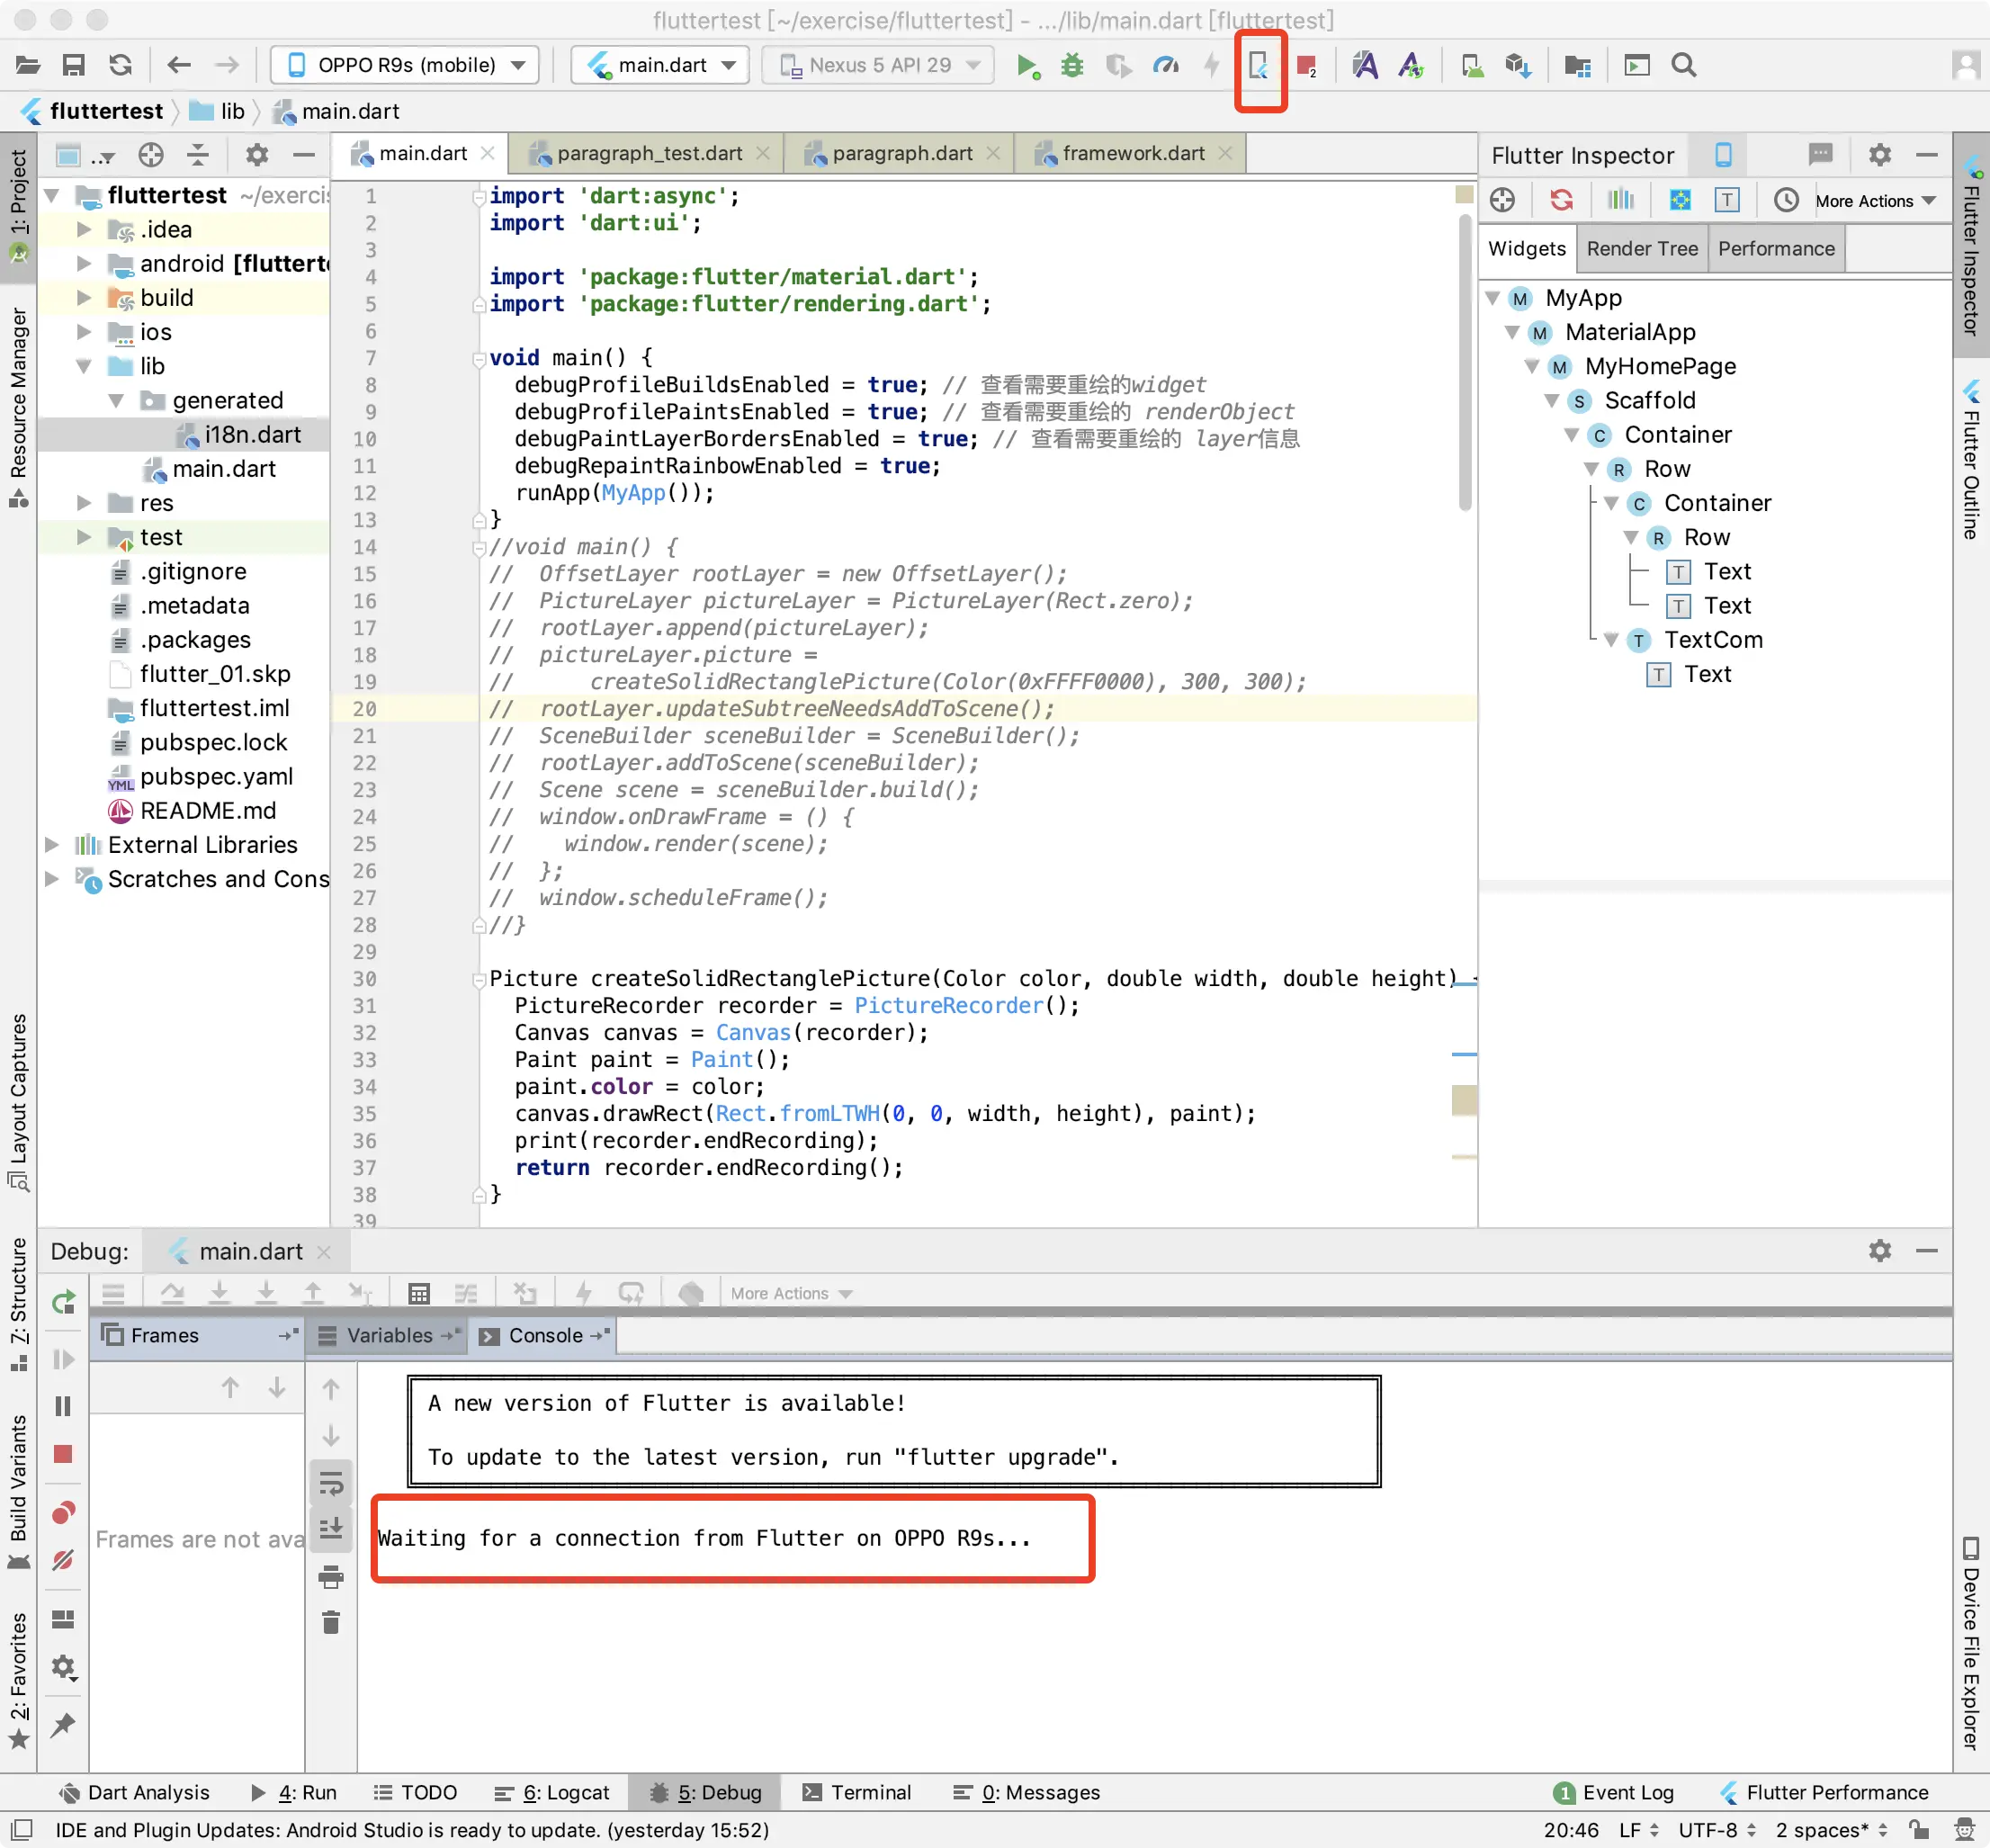Viewport: 1990px width, 1848px height.
Task: Click line separator LF in status bar
Action: (x=1638, y=1830)
